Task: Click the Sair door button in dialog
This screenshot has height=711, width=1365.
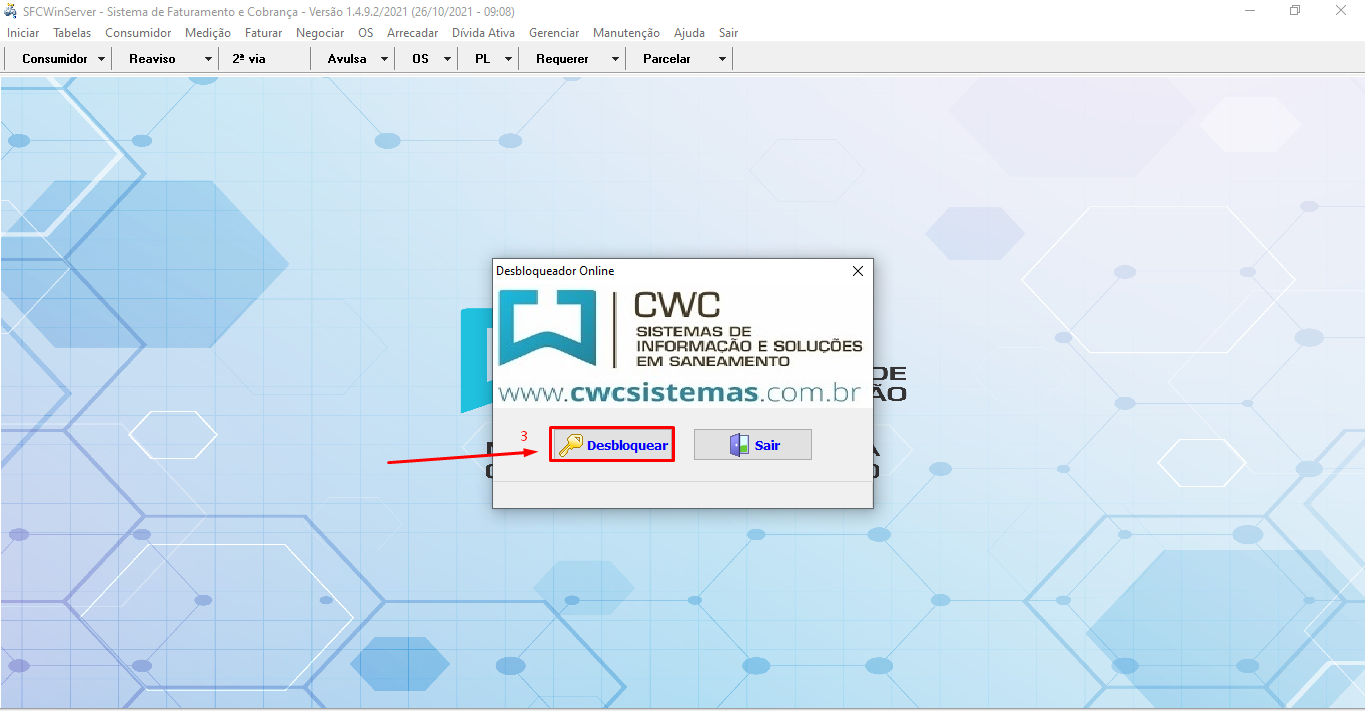Action: [752, 445]
